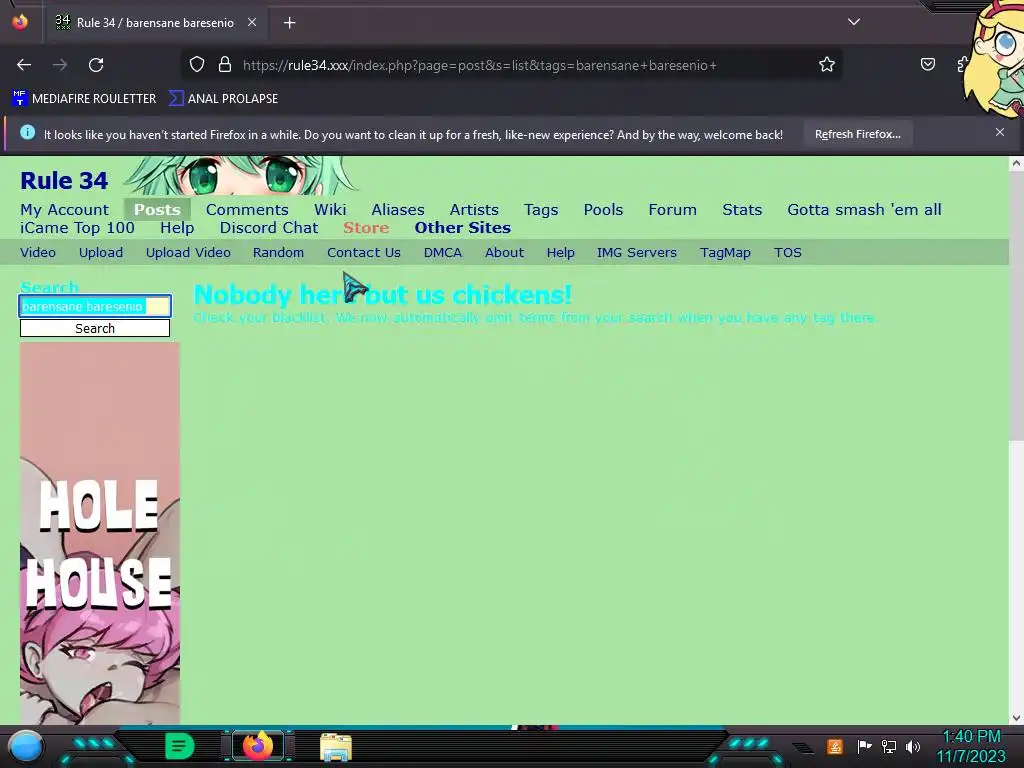Click the Upload Video link
The height and width of the screenshot is (768, 1024).
tap(188, 253)
